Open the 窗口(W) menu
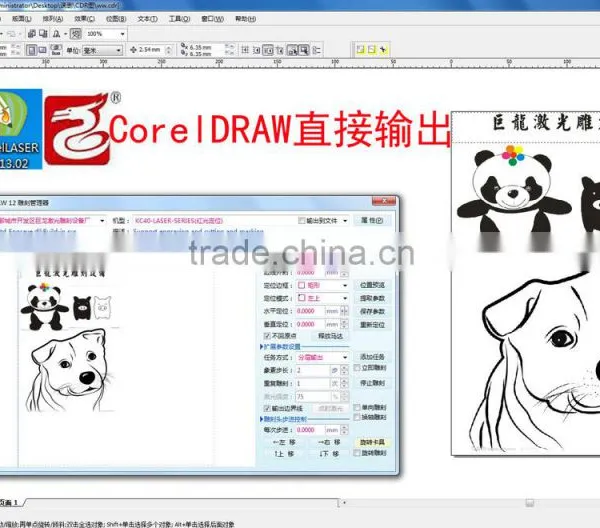Screen dimensions: 600x528 pyautogui.click(x=212, y=18)
